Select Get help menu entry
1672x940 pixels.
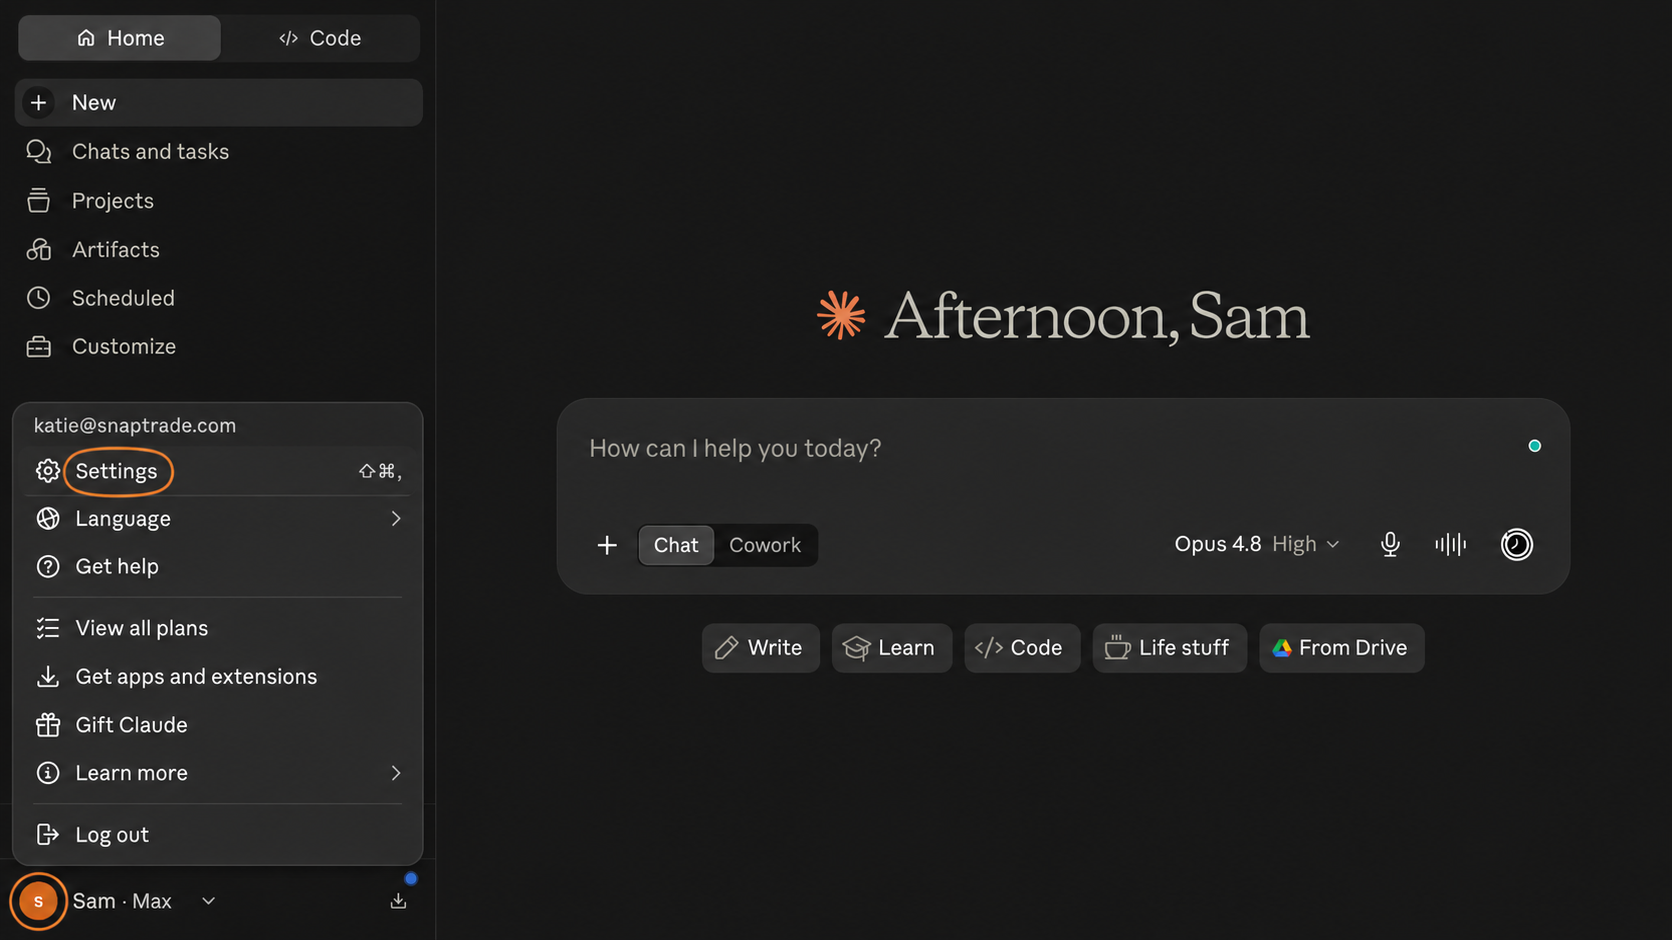(218, 567)
